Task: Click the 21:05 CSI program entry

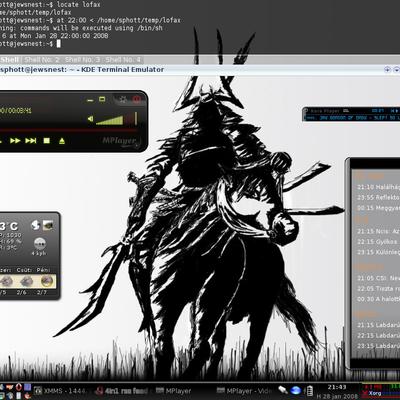Action: tap(378, 278)
